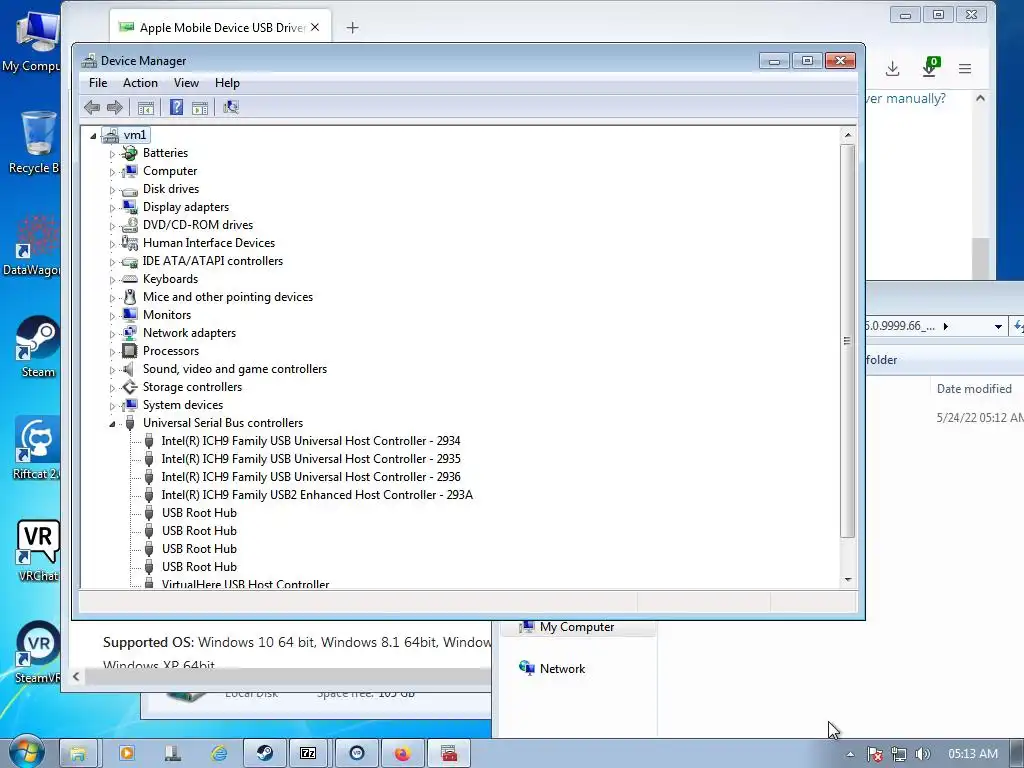Click the taskbar clock 05:13 AM

[x=972, y=754]
